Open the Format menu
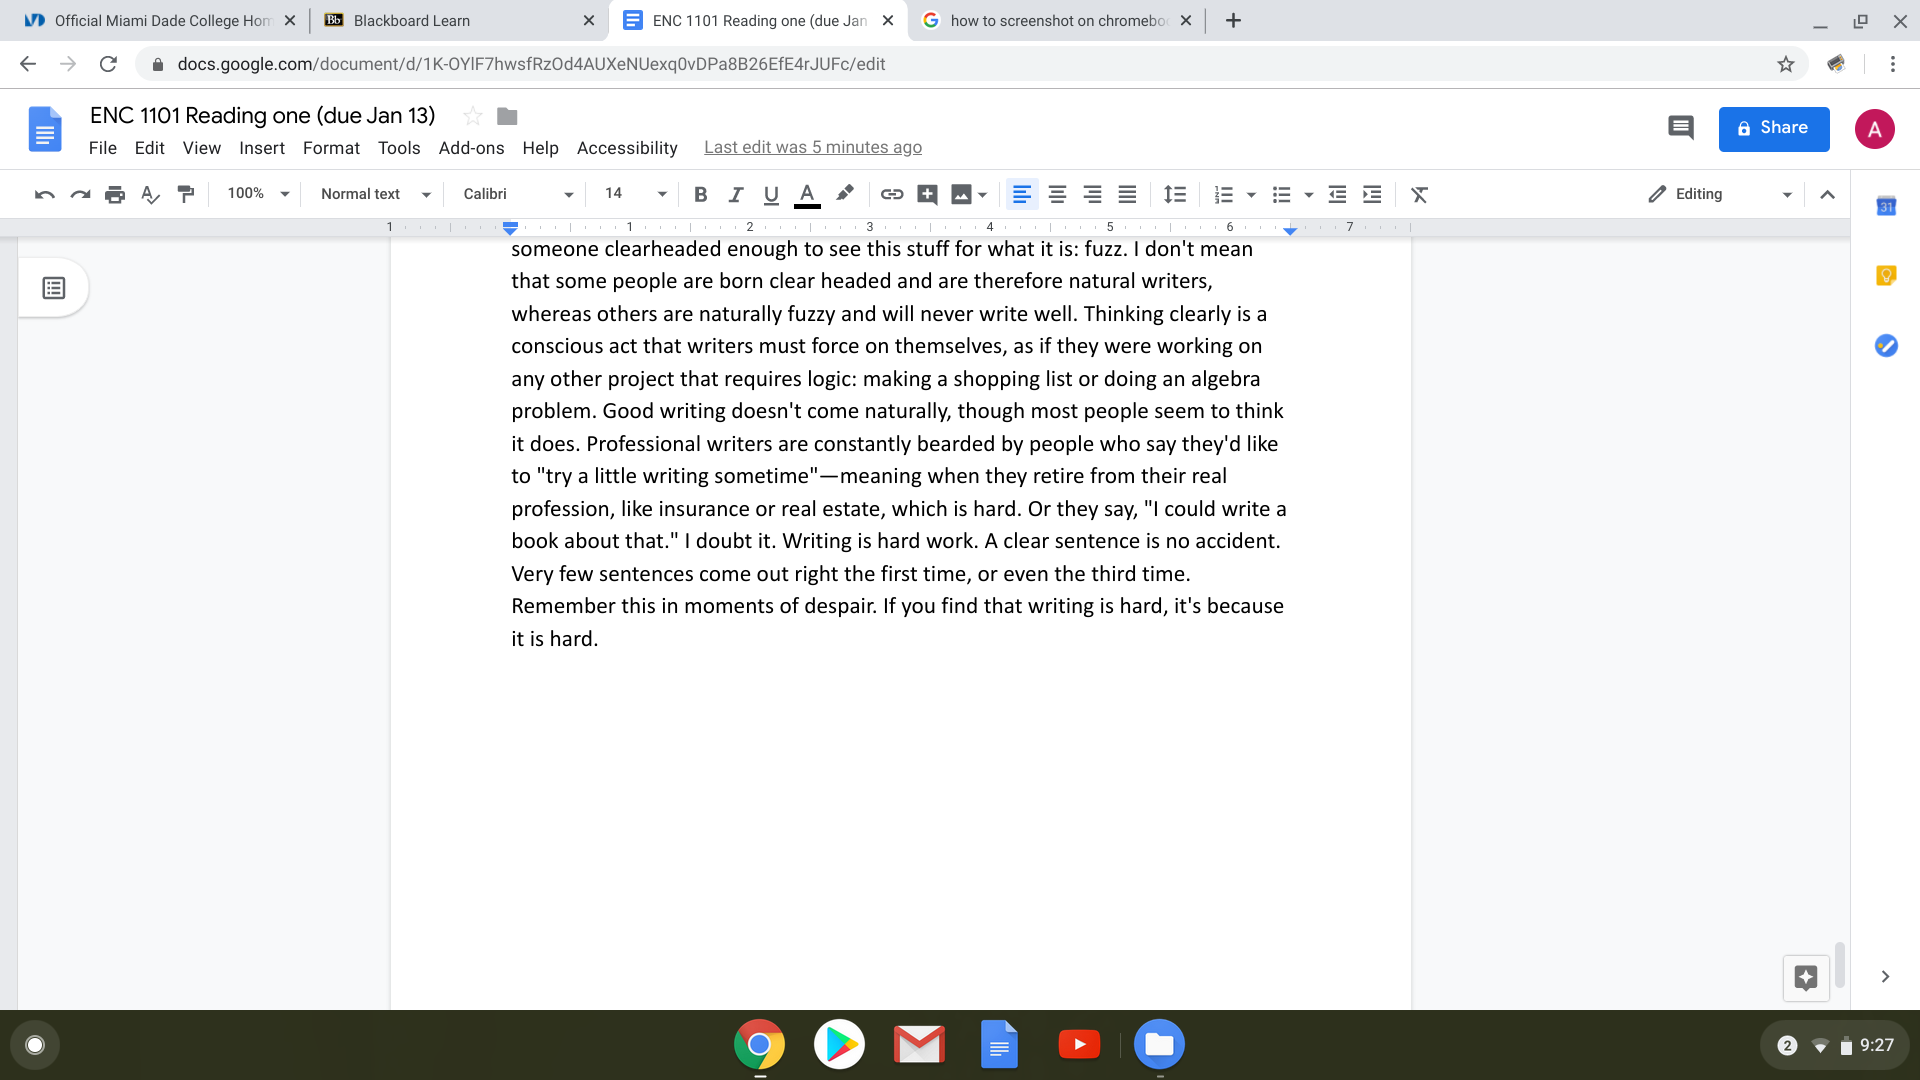The image size is (1920, 1080). pos(331,148)
